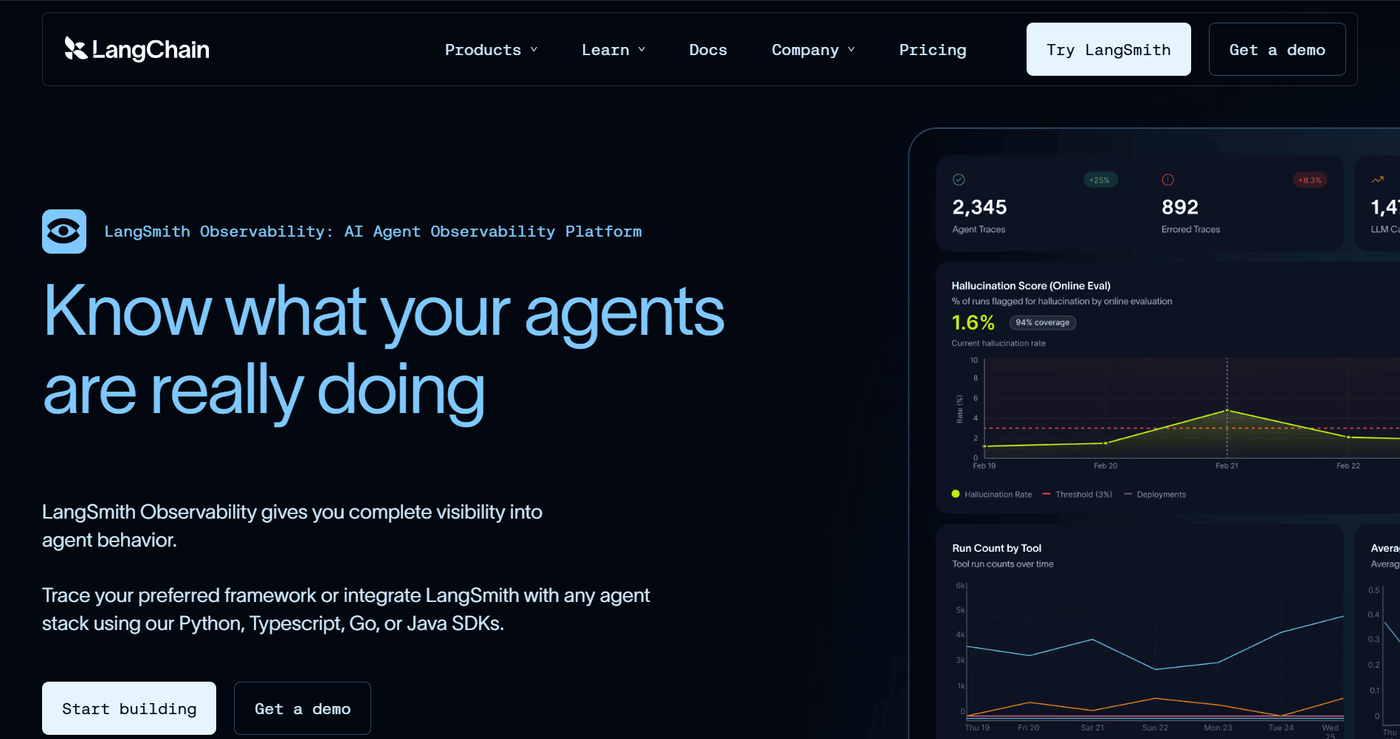Open the Pricing page
Image resolution: width=1400 pixels, height=739 pixels.
[x=932, y=50]
